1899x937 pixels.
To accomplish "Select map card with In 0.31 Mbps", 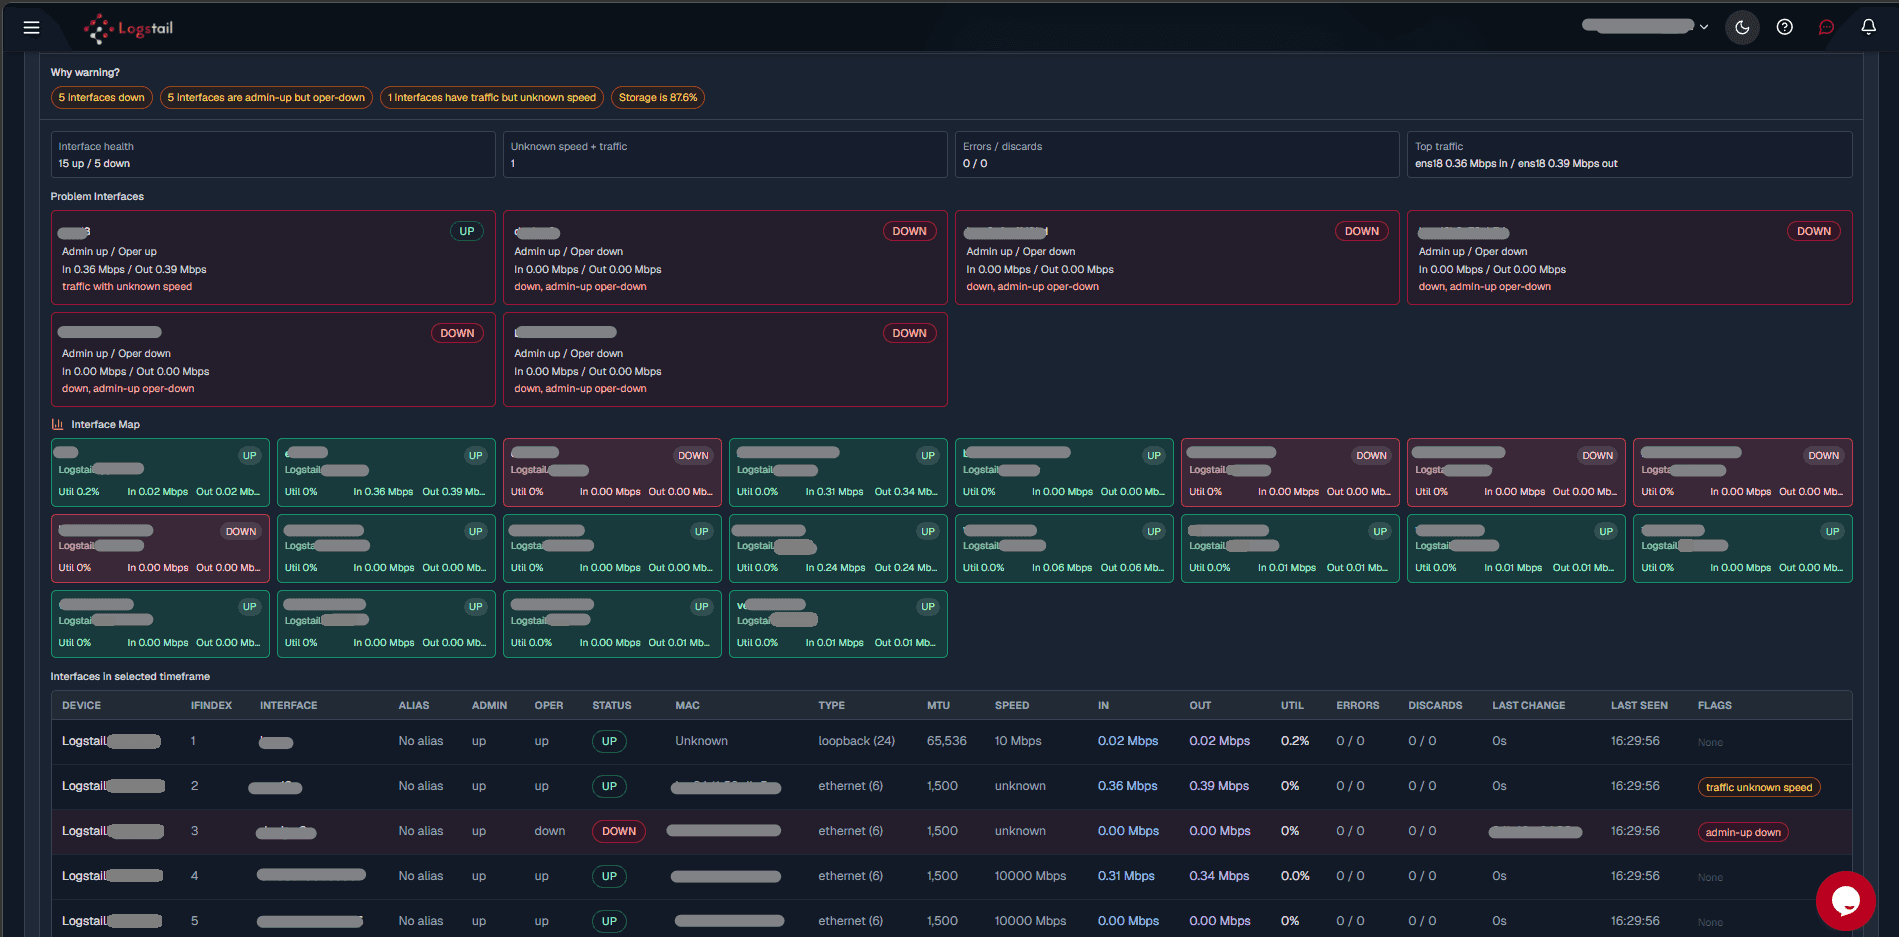I will click(x=838, y=473).
